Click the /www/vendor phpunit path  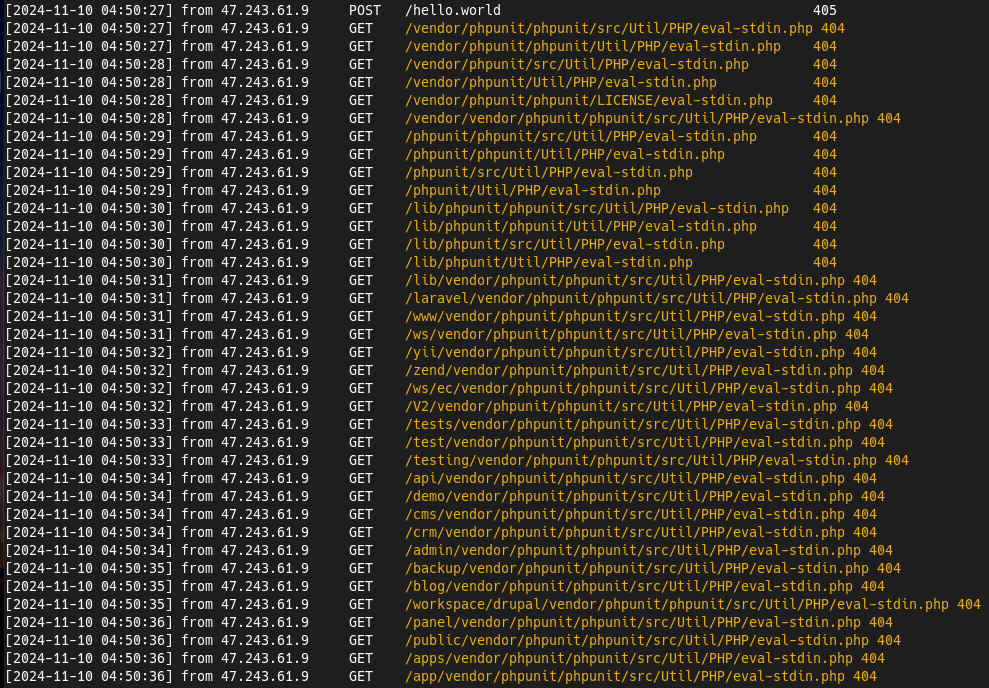[x=624, y=316]
